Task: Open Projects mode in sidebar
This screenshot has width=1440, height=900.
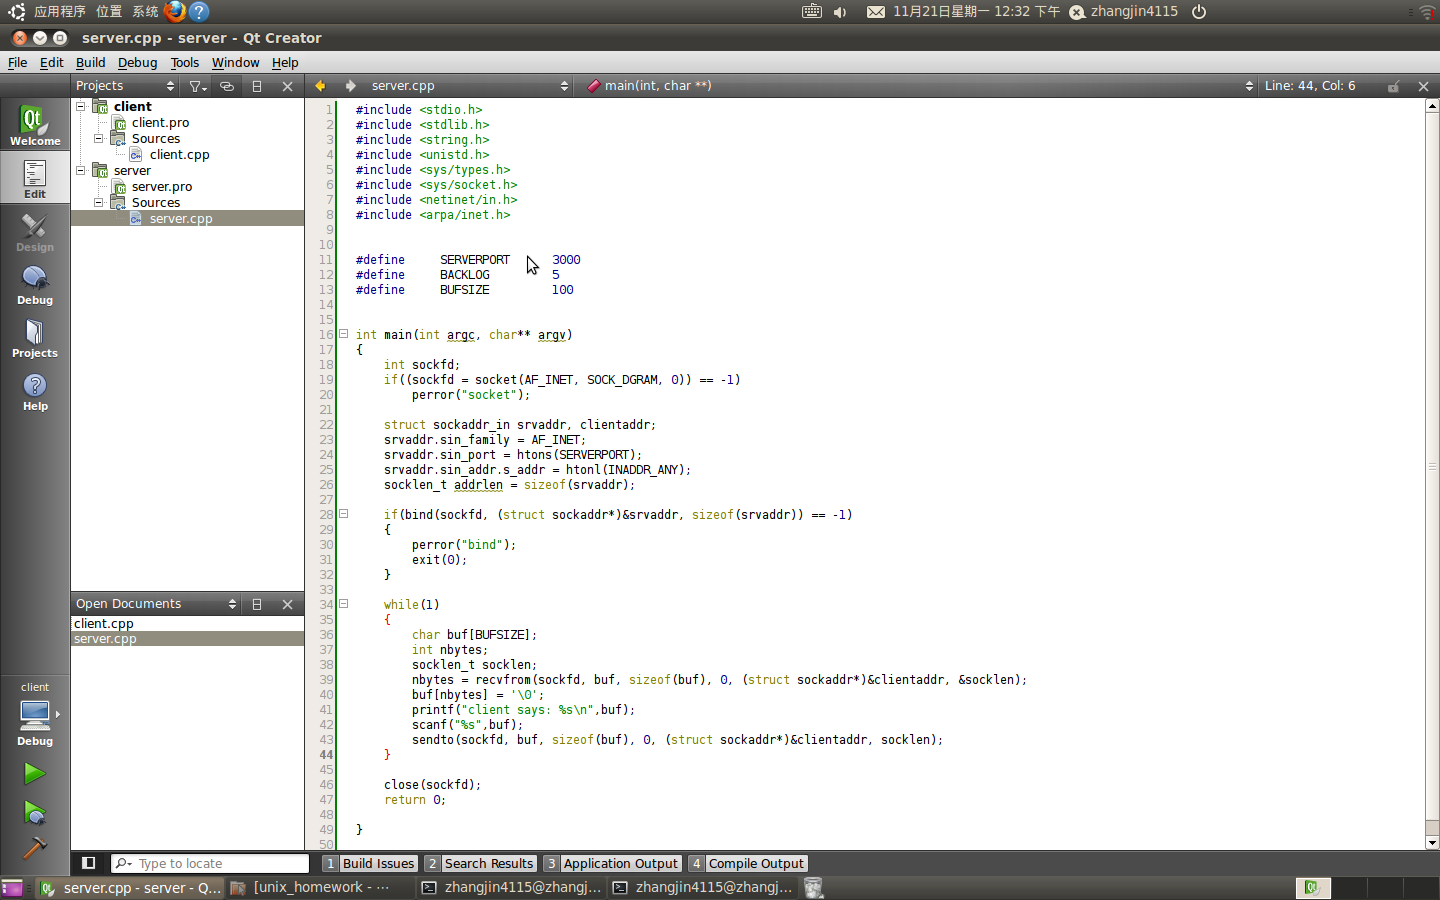Action: point(35,338)
